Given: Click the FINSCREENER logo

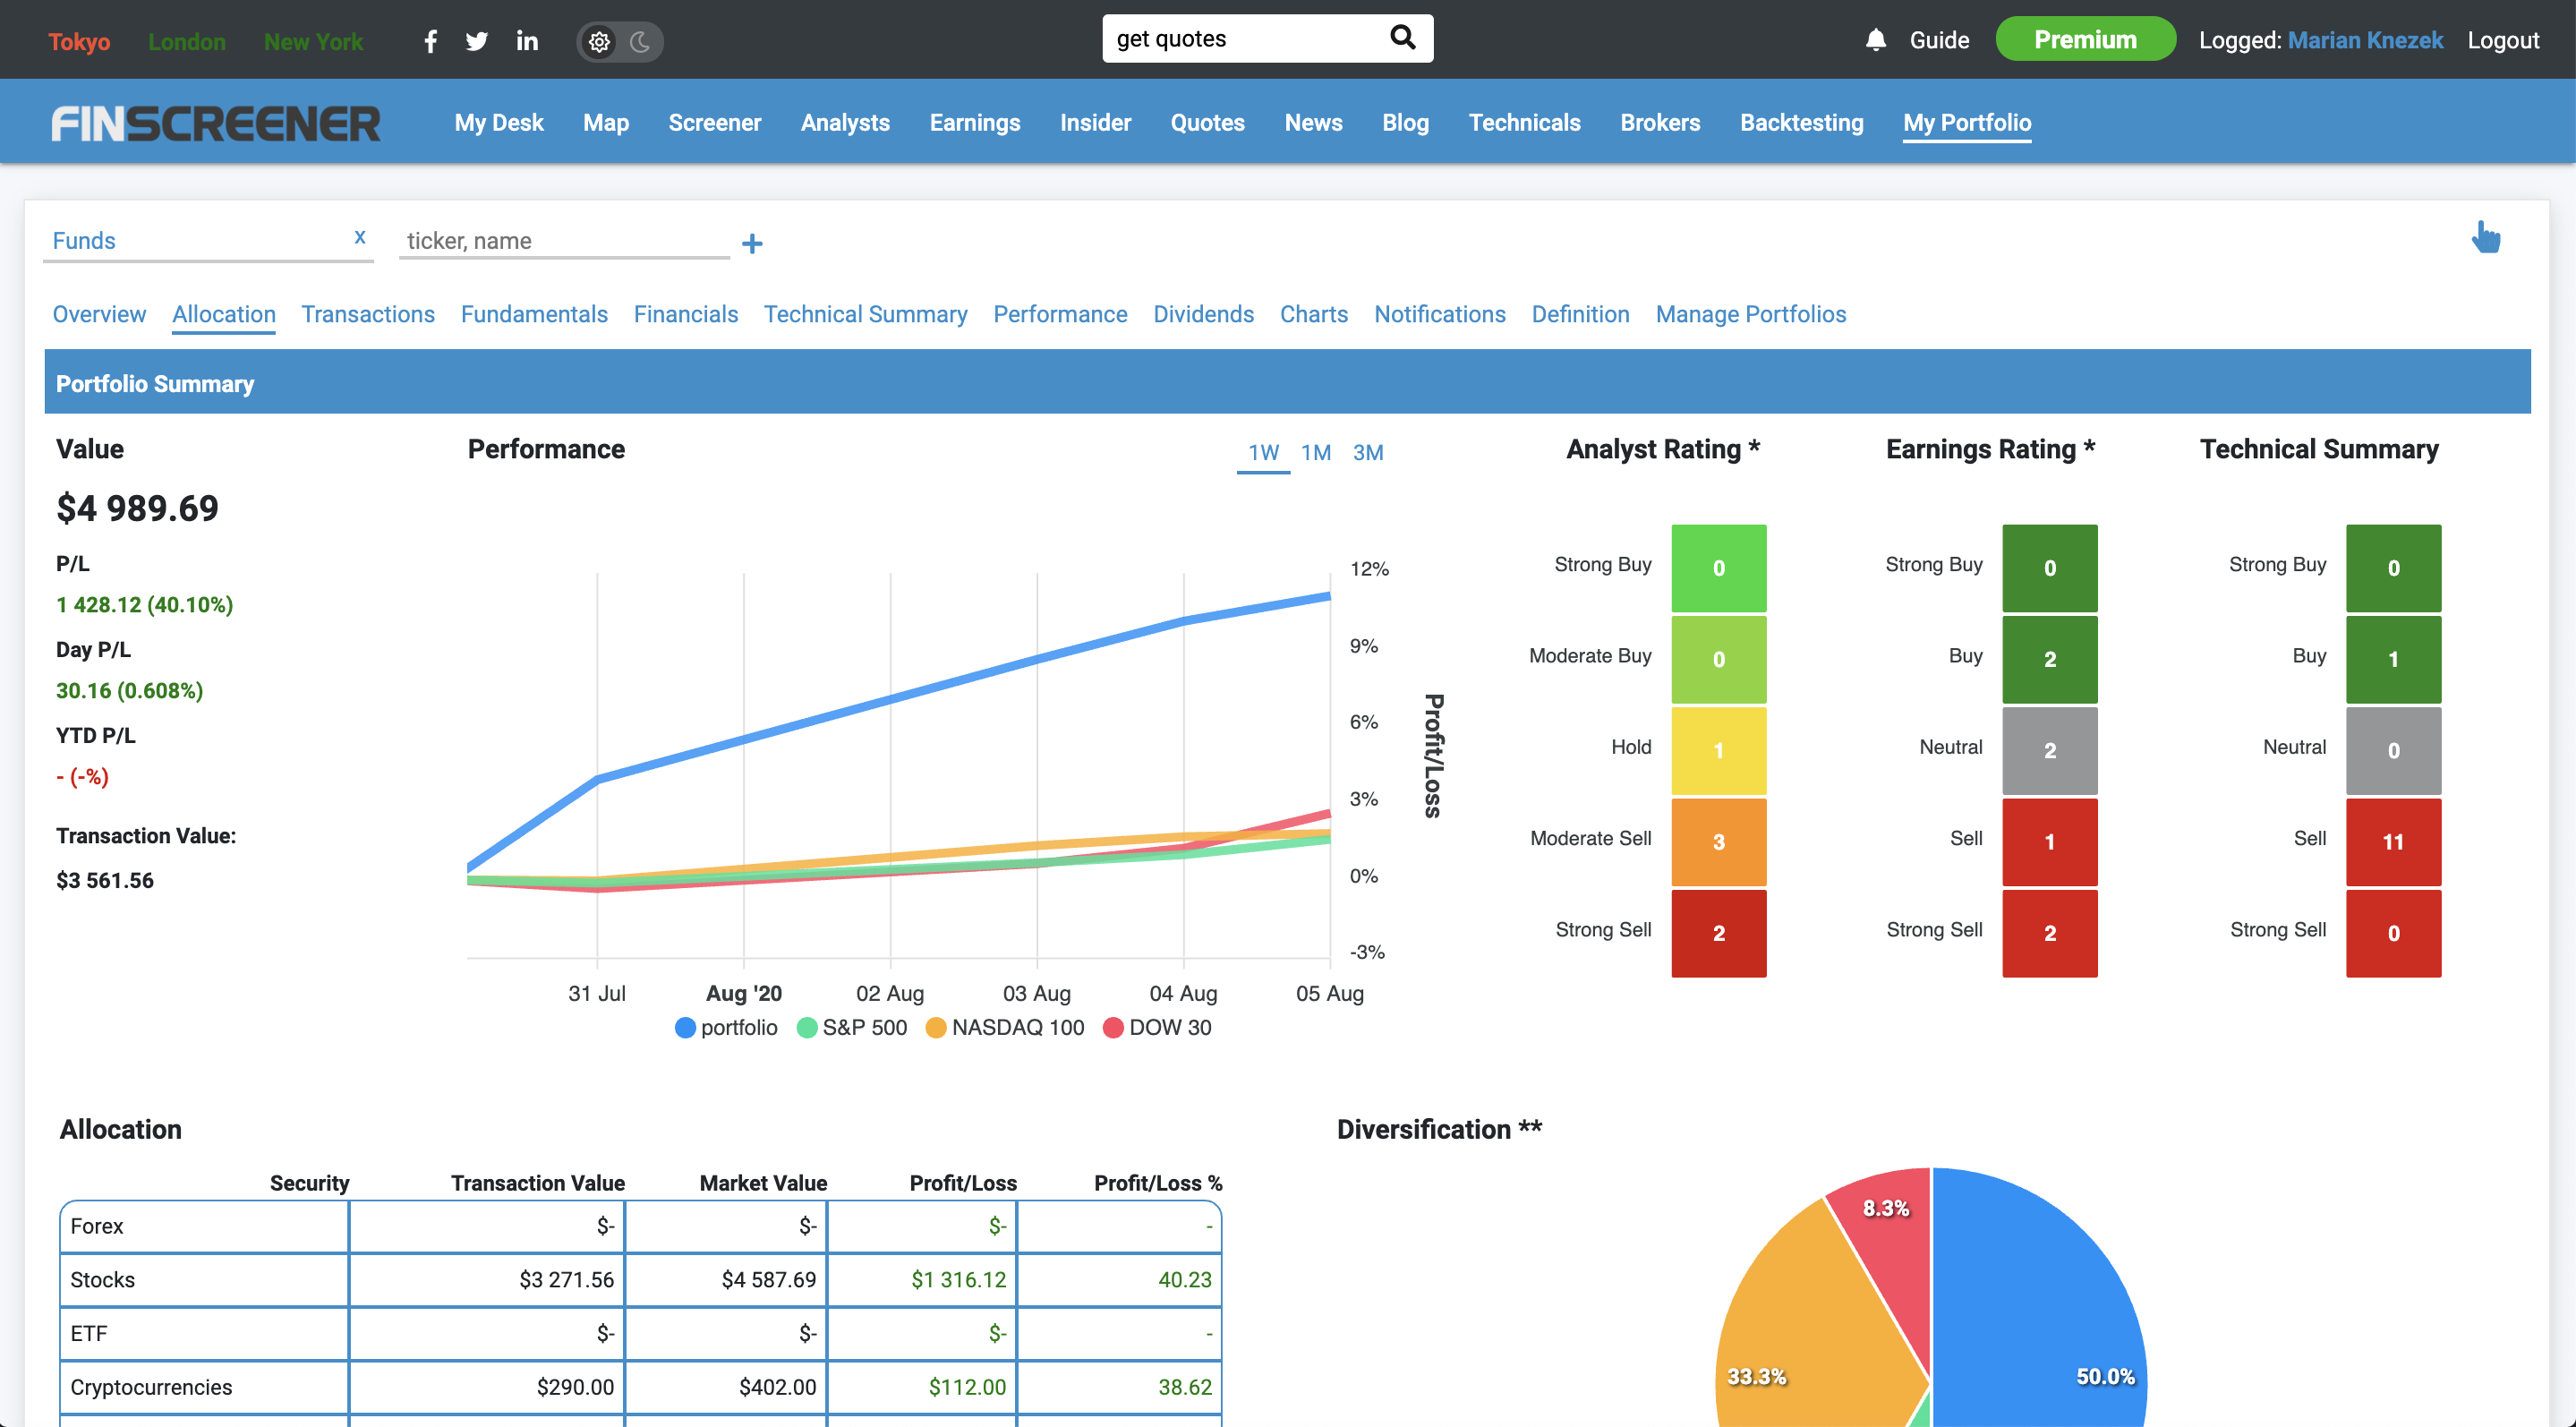Looking at the screenshot, I should (215, 123).
